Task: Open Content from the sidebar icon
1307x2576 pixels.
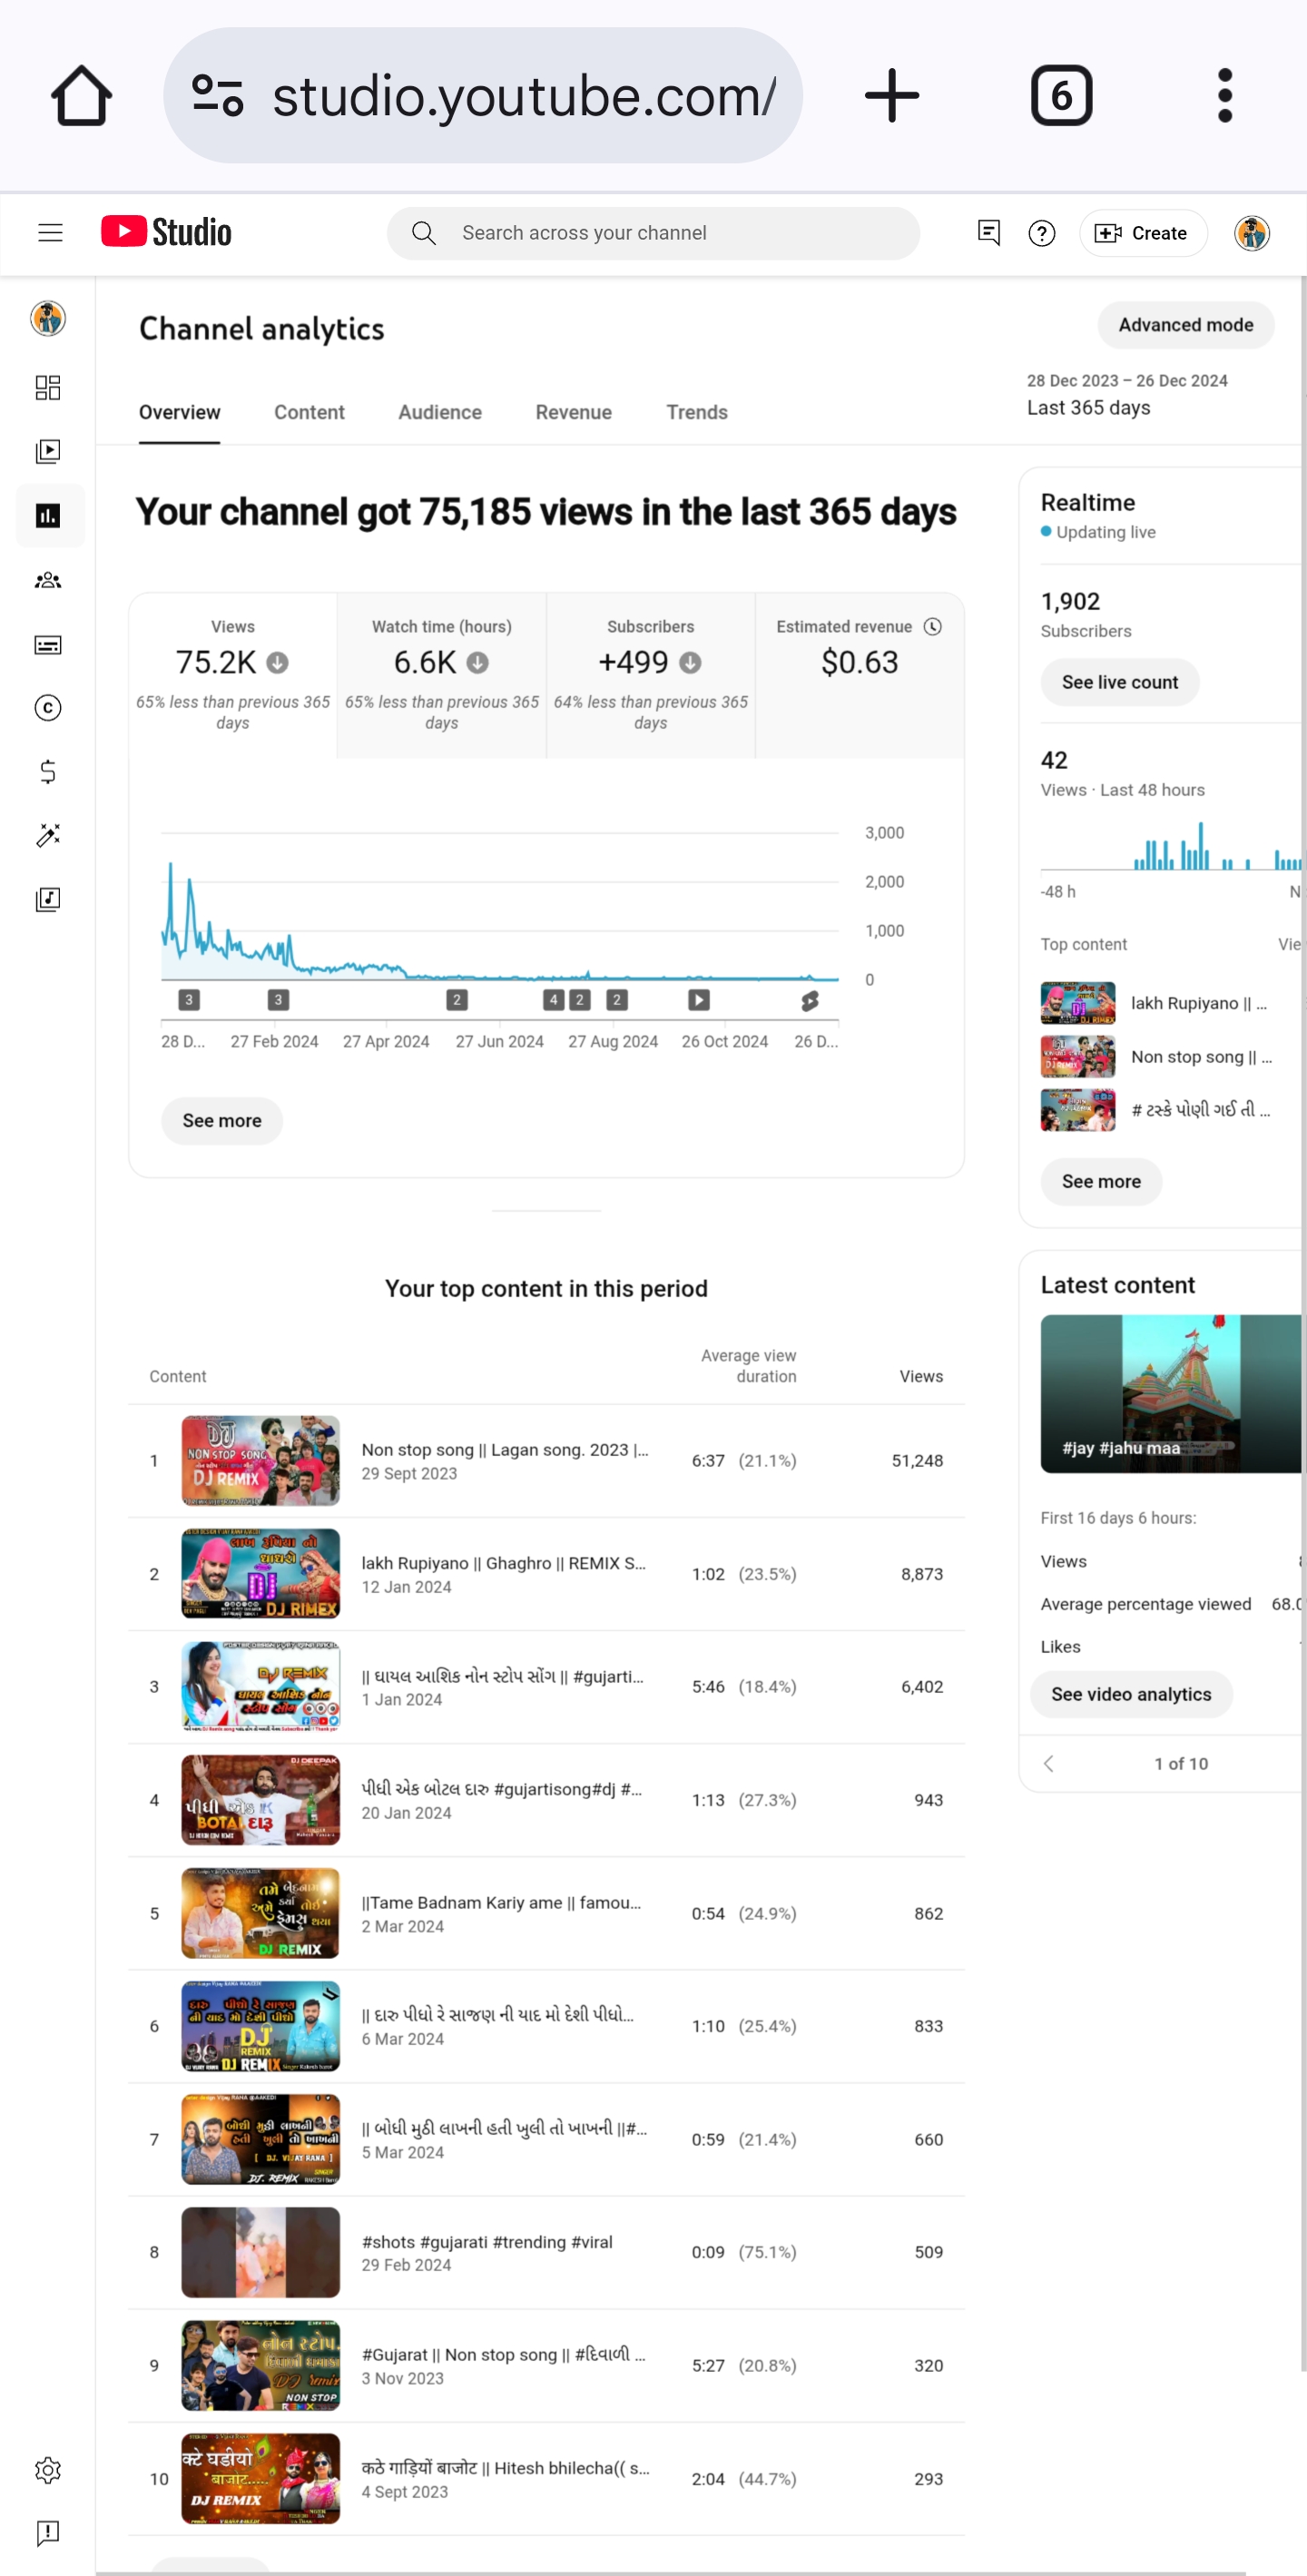Action: tap(48, 451)
